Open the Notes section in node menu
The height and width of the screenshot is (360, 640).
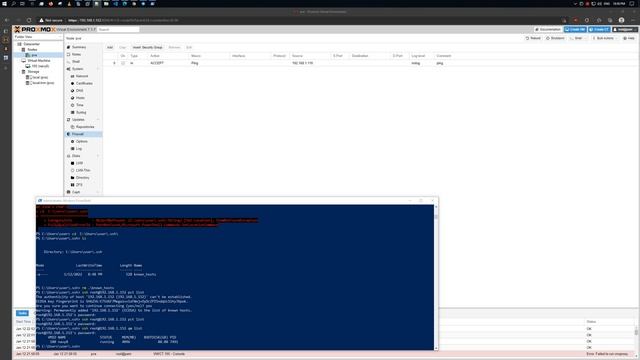(x=76, y=54)
